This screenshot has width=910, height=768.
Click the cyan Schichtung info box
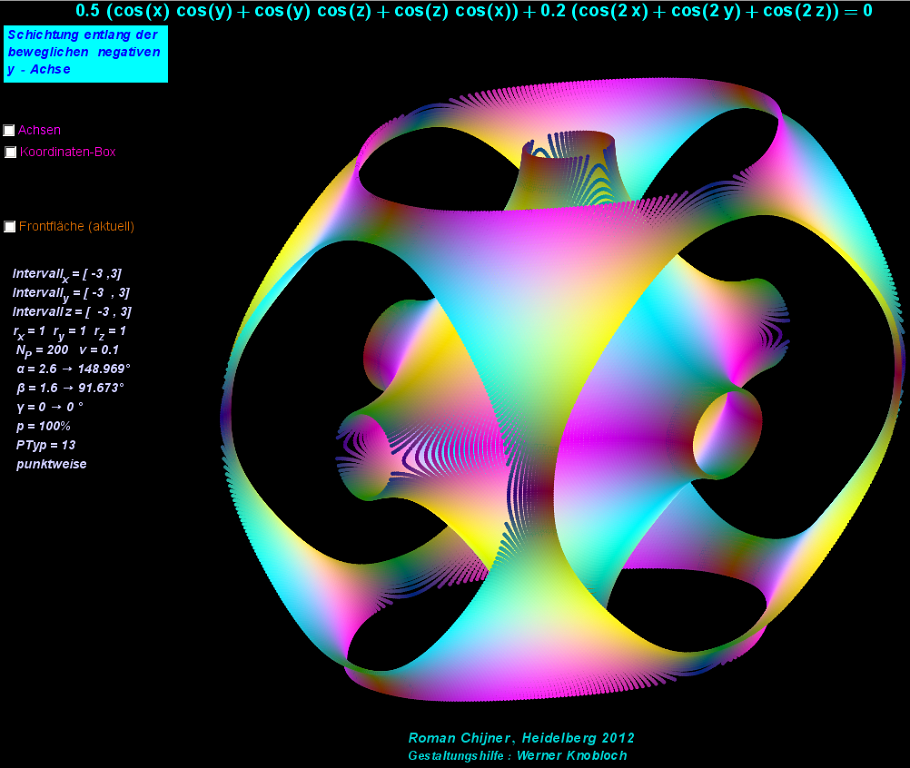click(84, 53)
